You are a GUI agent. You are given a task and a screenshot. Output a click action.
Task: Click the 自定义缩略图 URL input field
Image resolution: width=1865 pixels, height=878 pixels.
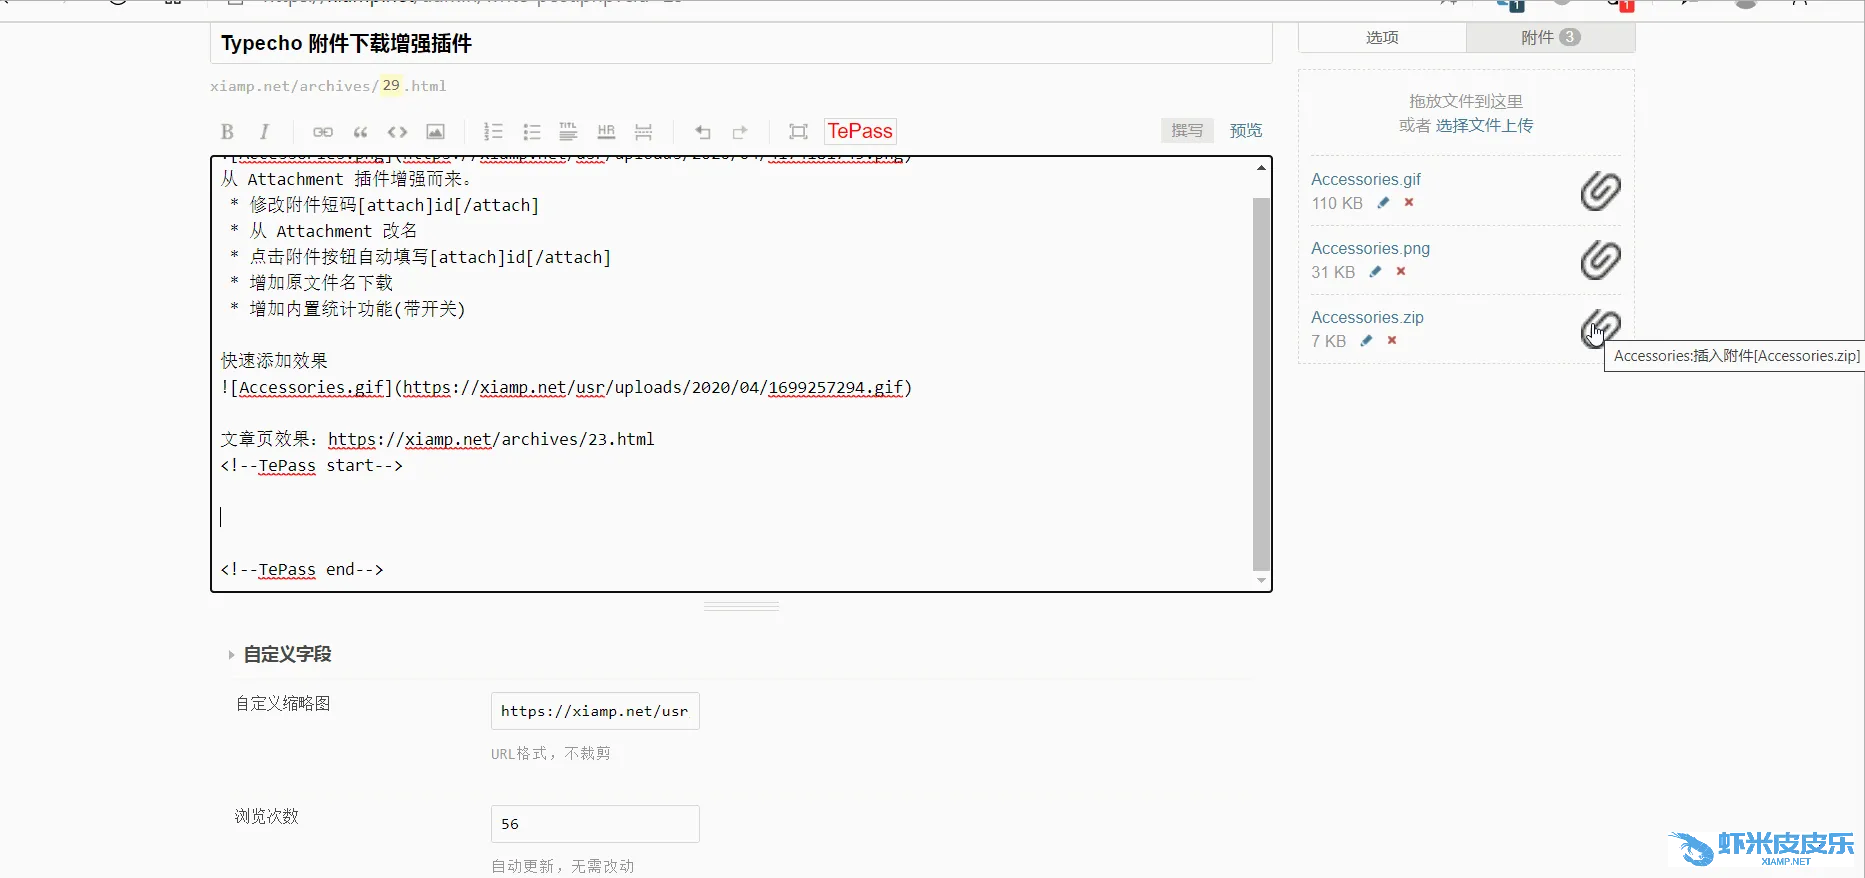(x=594, y=711)
